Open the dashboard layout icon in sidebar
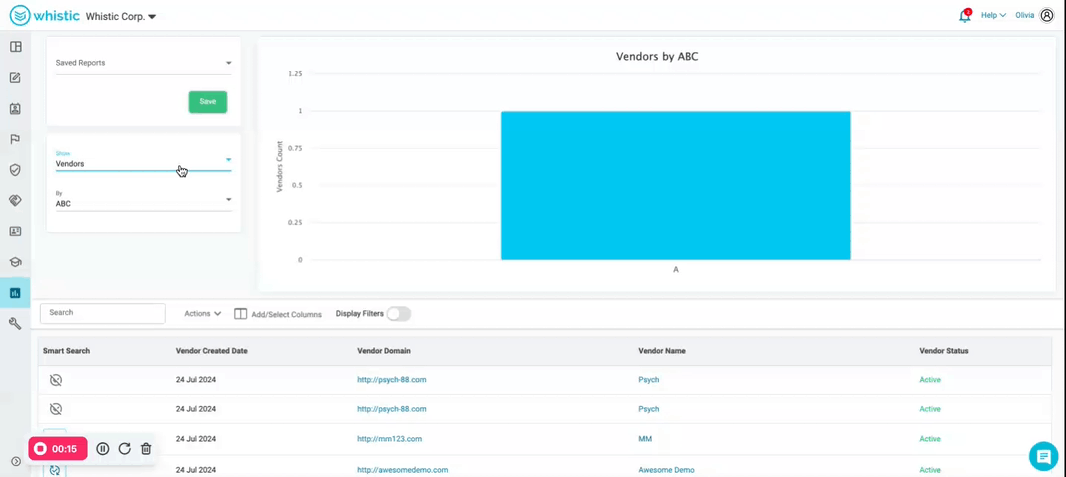The width and height of the screenshot is (1066, 477). coord(15,47)
